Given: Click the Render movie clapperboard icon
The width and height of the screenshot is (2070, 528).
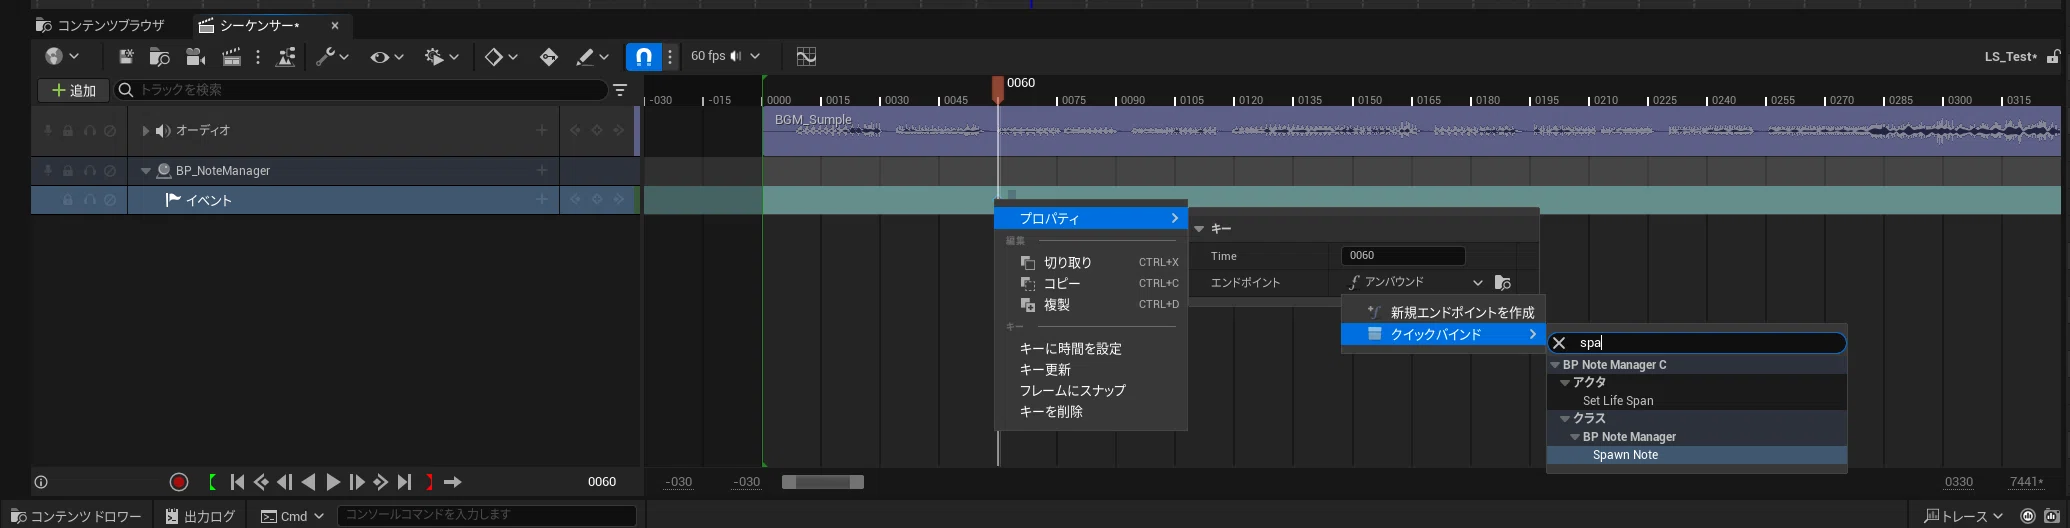Looking at the screenshot, I should pyautogui.click(x=231, y=57).
